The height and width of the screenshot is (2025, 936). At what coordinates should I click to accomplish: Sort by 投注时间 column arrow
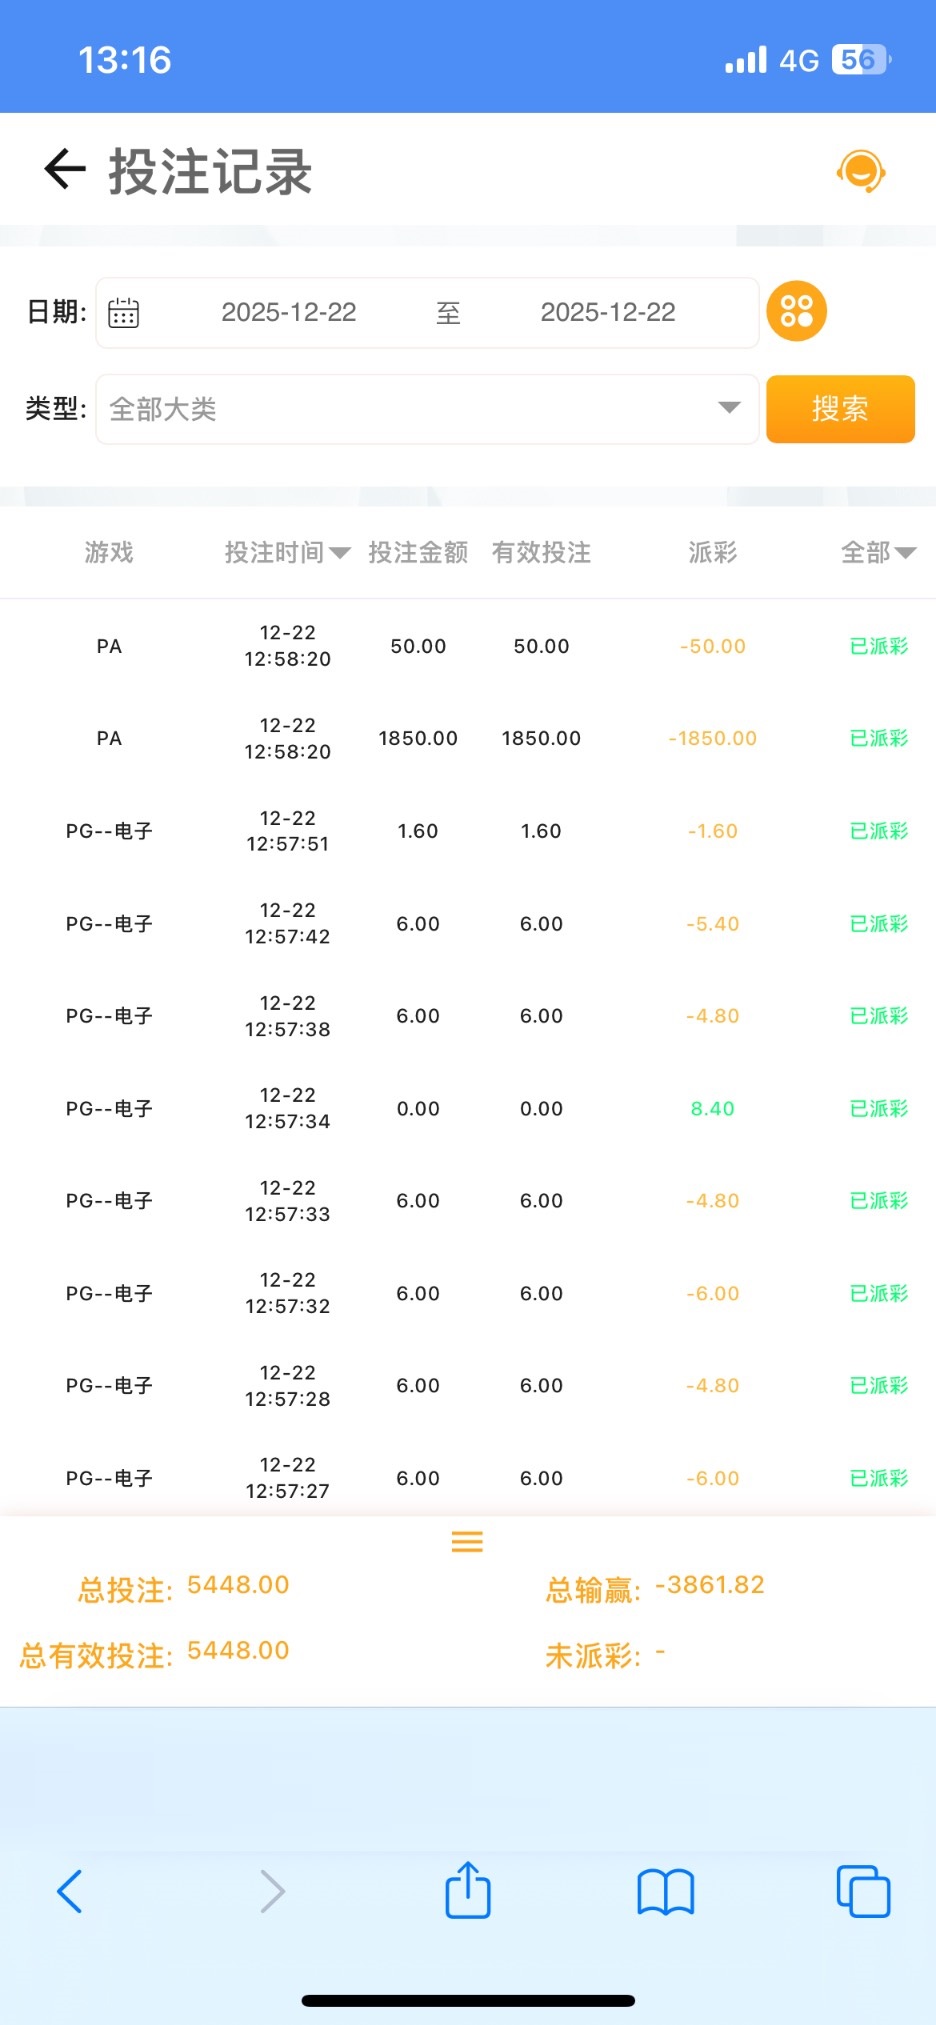pos(339,553)
